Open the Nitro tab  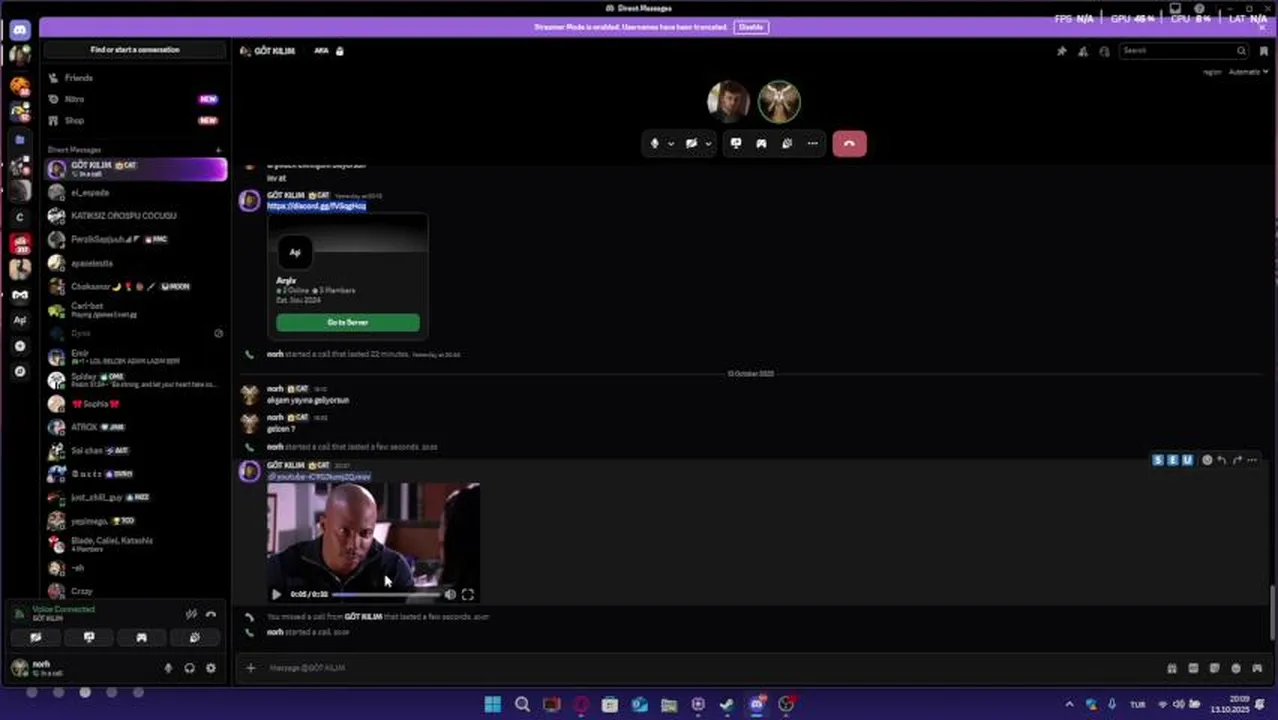point(135,99)
